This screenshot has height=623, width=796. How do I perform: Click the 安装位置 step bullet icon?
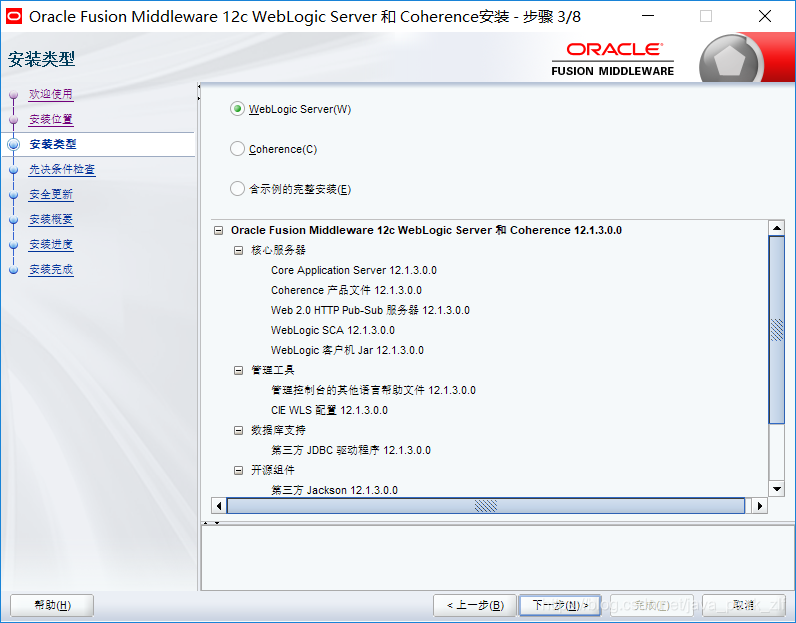click(14, 119)
